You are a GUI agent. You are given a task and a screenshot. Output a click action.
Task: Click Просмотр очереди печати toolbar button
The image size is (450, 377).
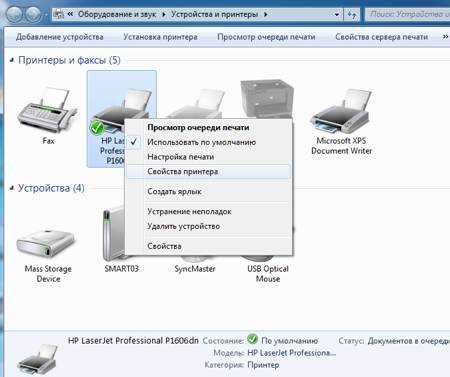(x=266, y=37)
